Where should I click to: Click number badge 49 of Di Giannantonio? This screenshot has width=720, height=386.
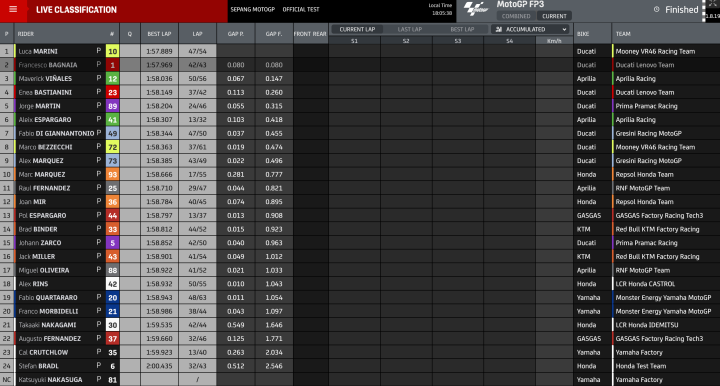112,134
